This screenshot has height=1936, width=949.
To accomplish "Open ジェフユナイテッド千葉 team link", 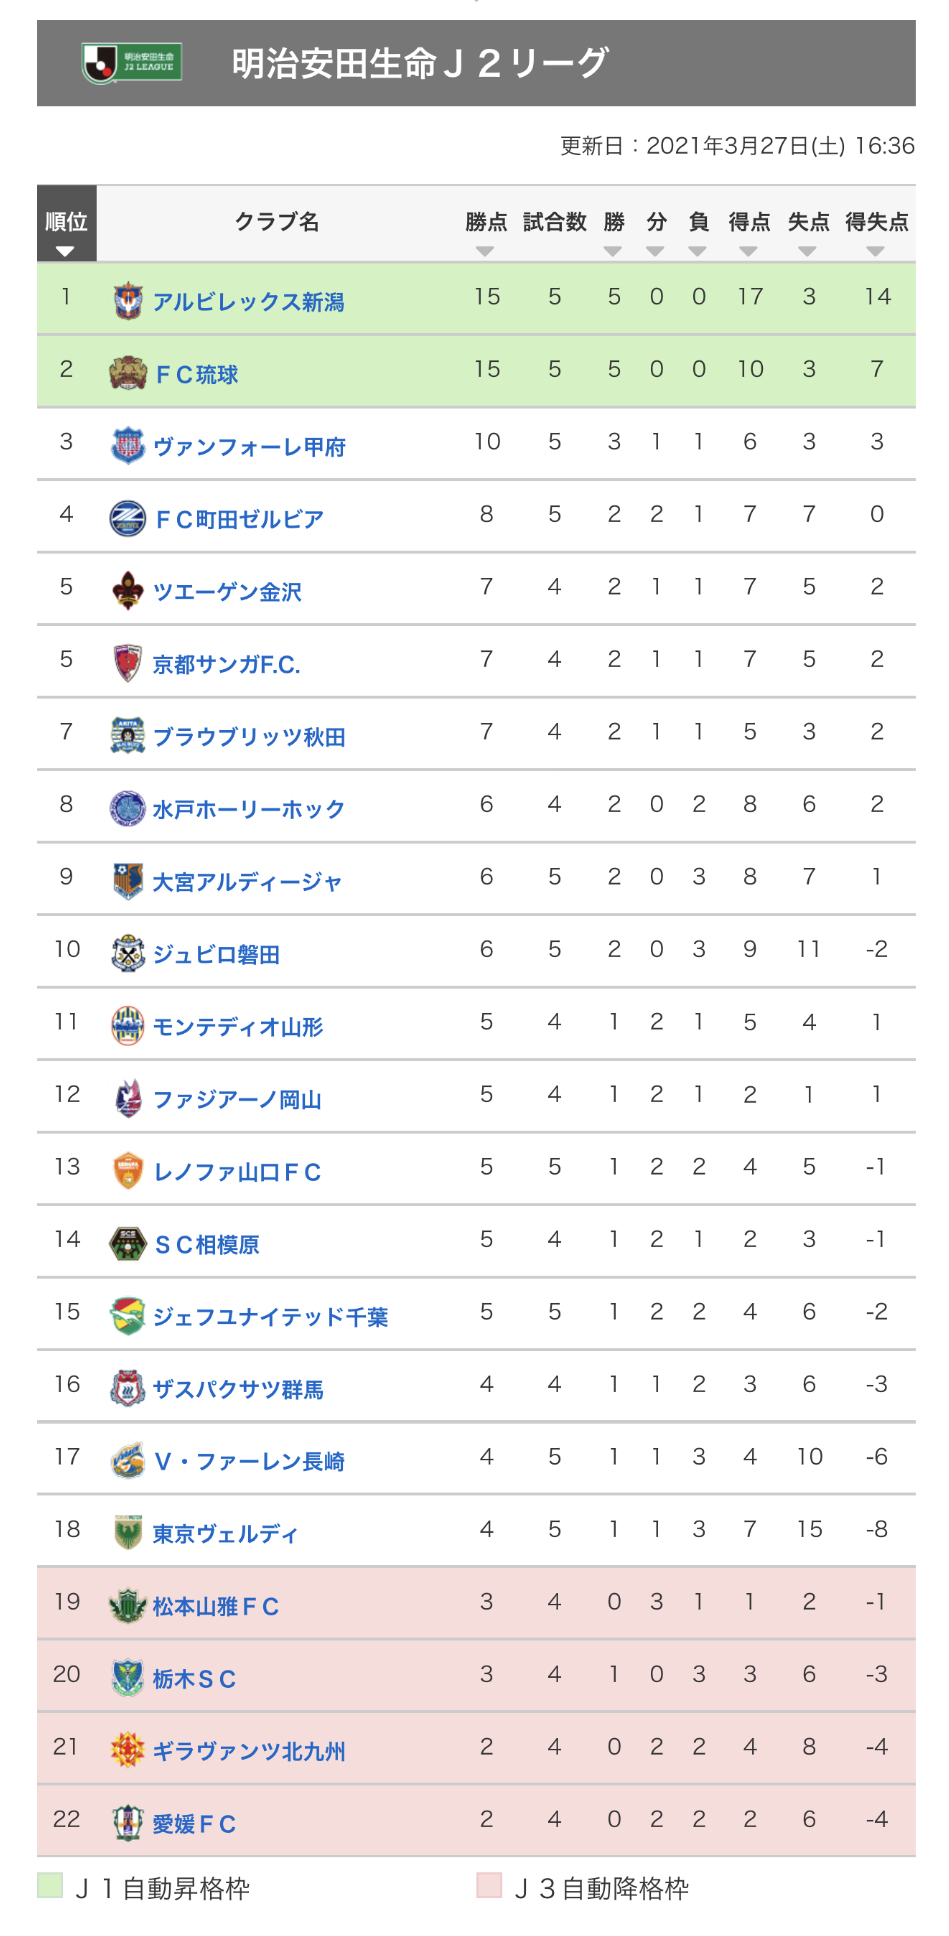I will (270, 1317).
